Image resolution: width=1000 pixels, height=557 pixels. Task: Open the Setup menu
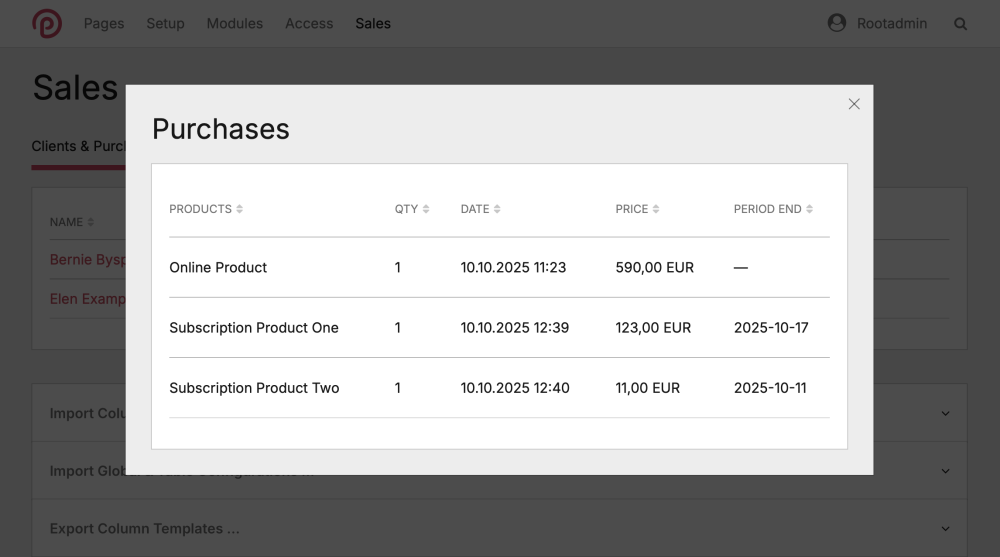165,23
